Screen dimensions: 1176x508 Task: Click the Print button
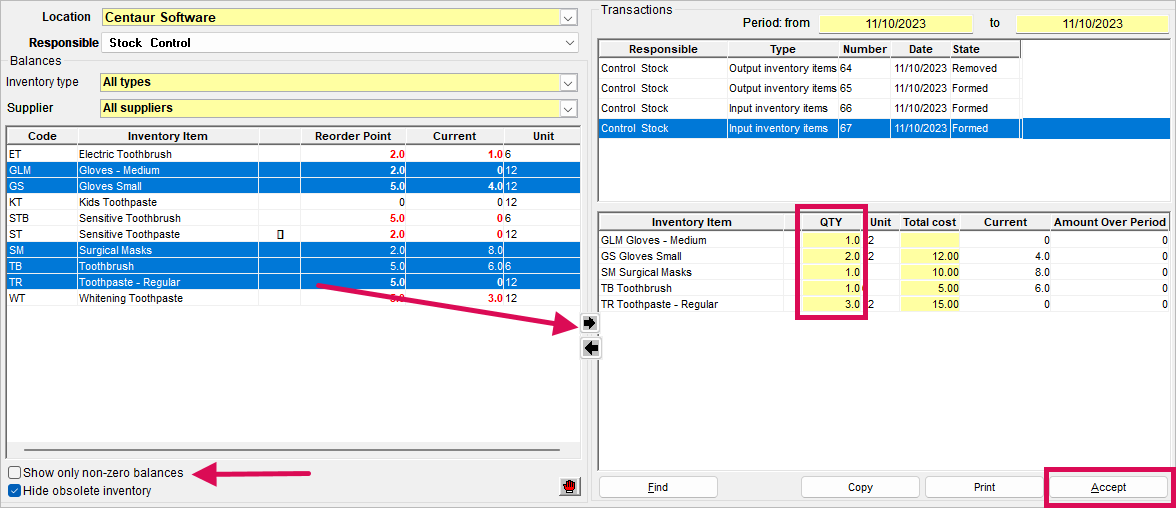(x=984, y=487)
